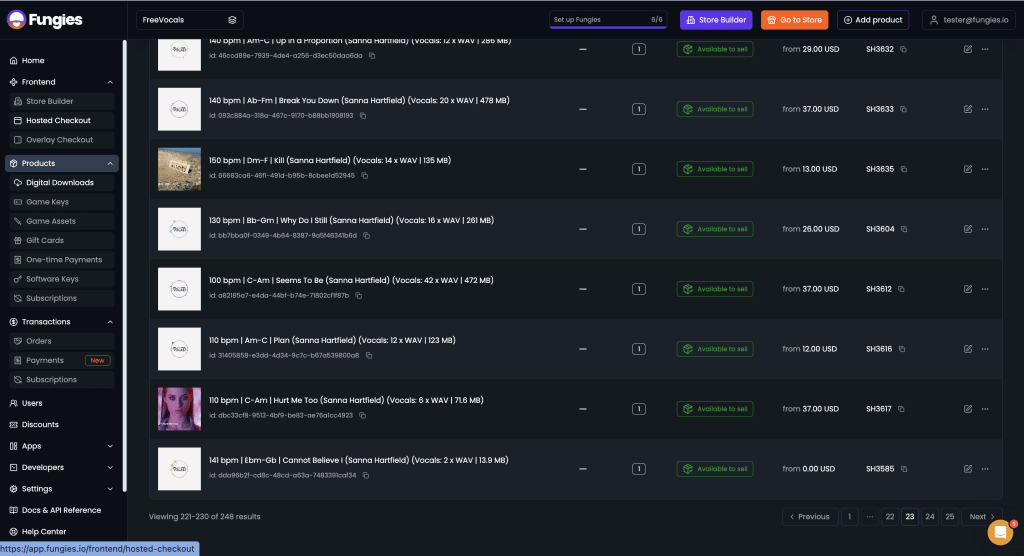Copy SKU SH3612

(901, 289)
